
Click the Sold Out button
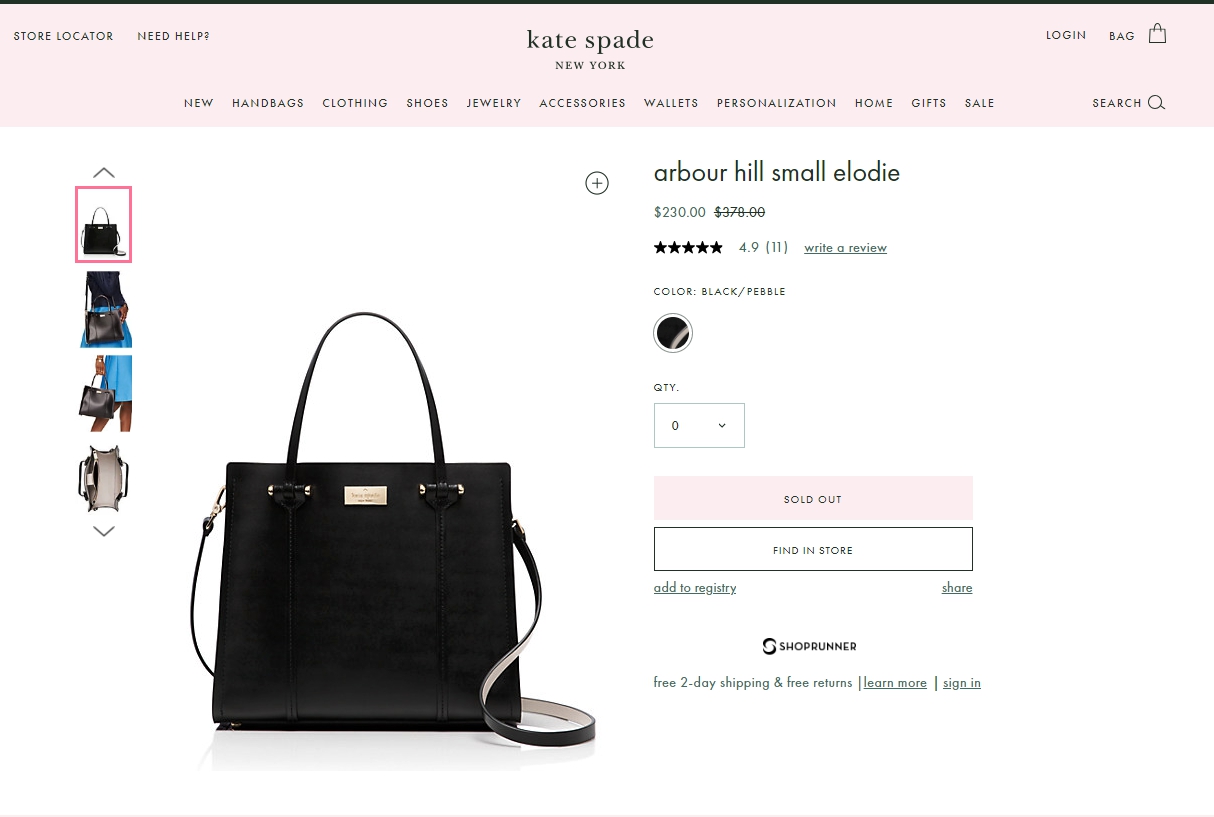pyautogui.click(x=813, y=498)
